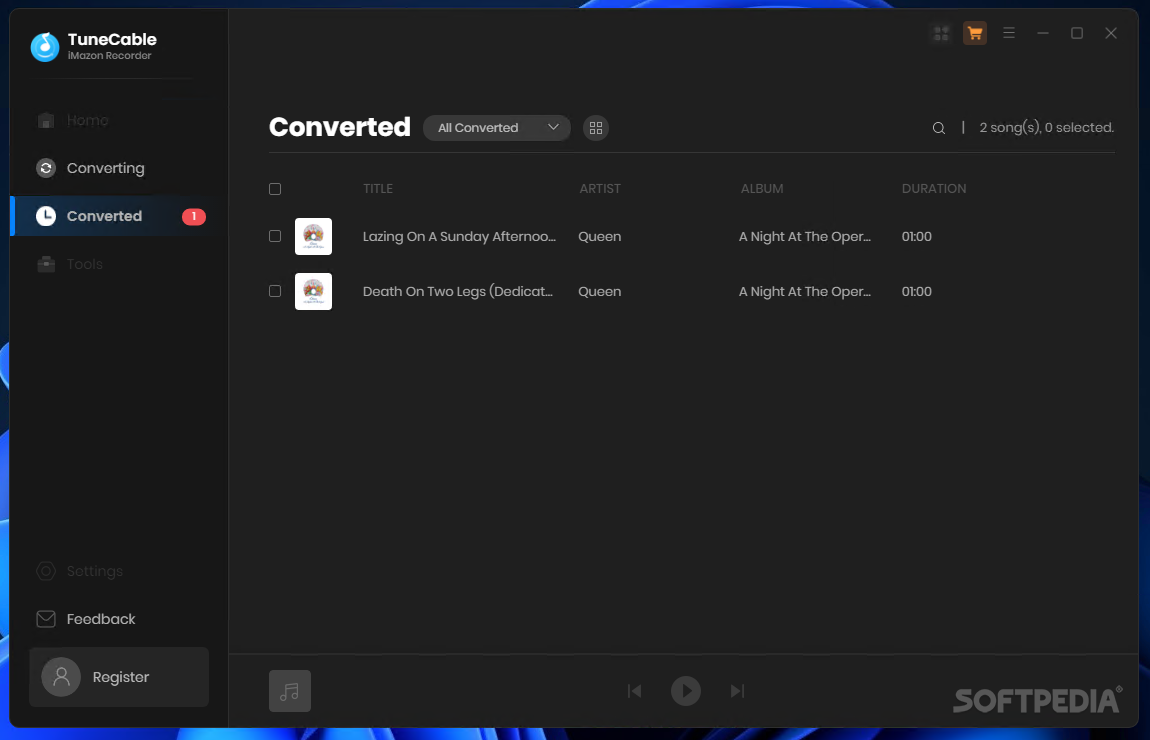Click the 2 song(s), 0 selected text

point(1047,128)
